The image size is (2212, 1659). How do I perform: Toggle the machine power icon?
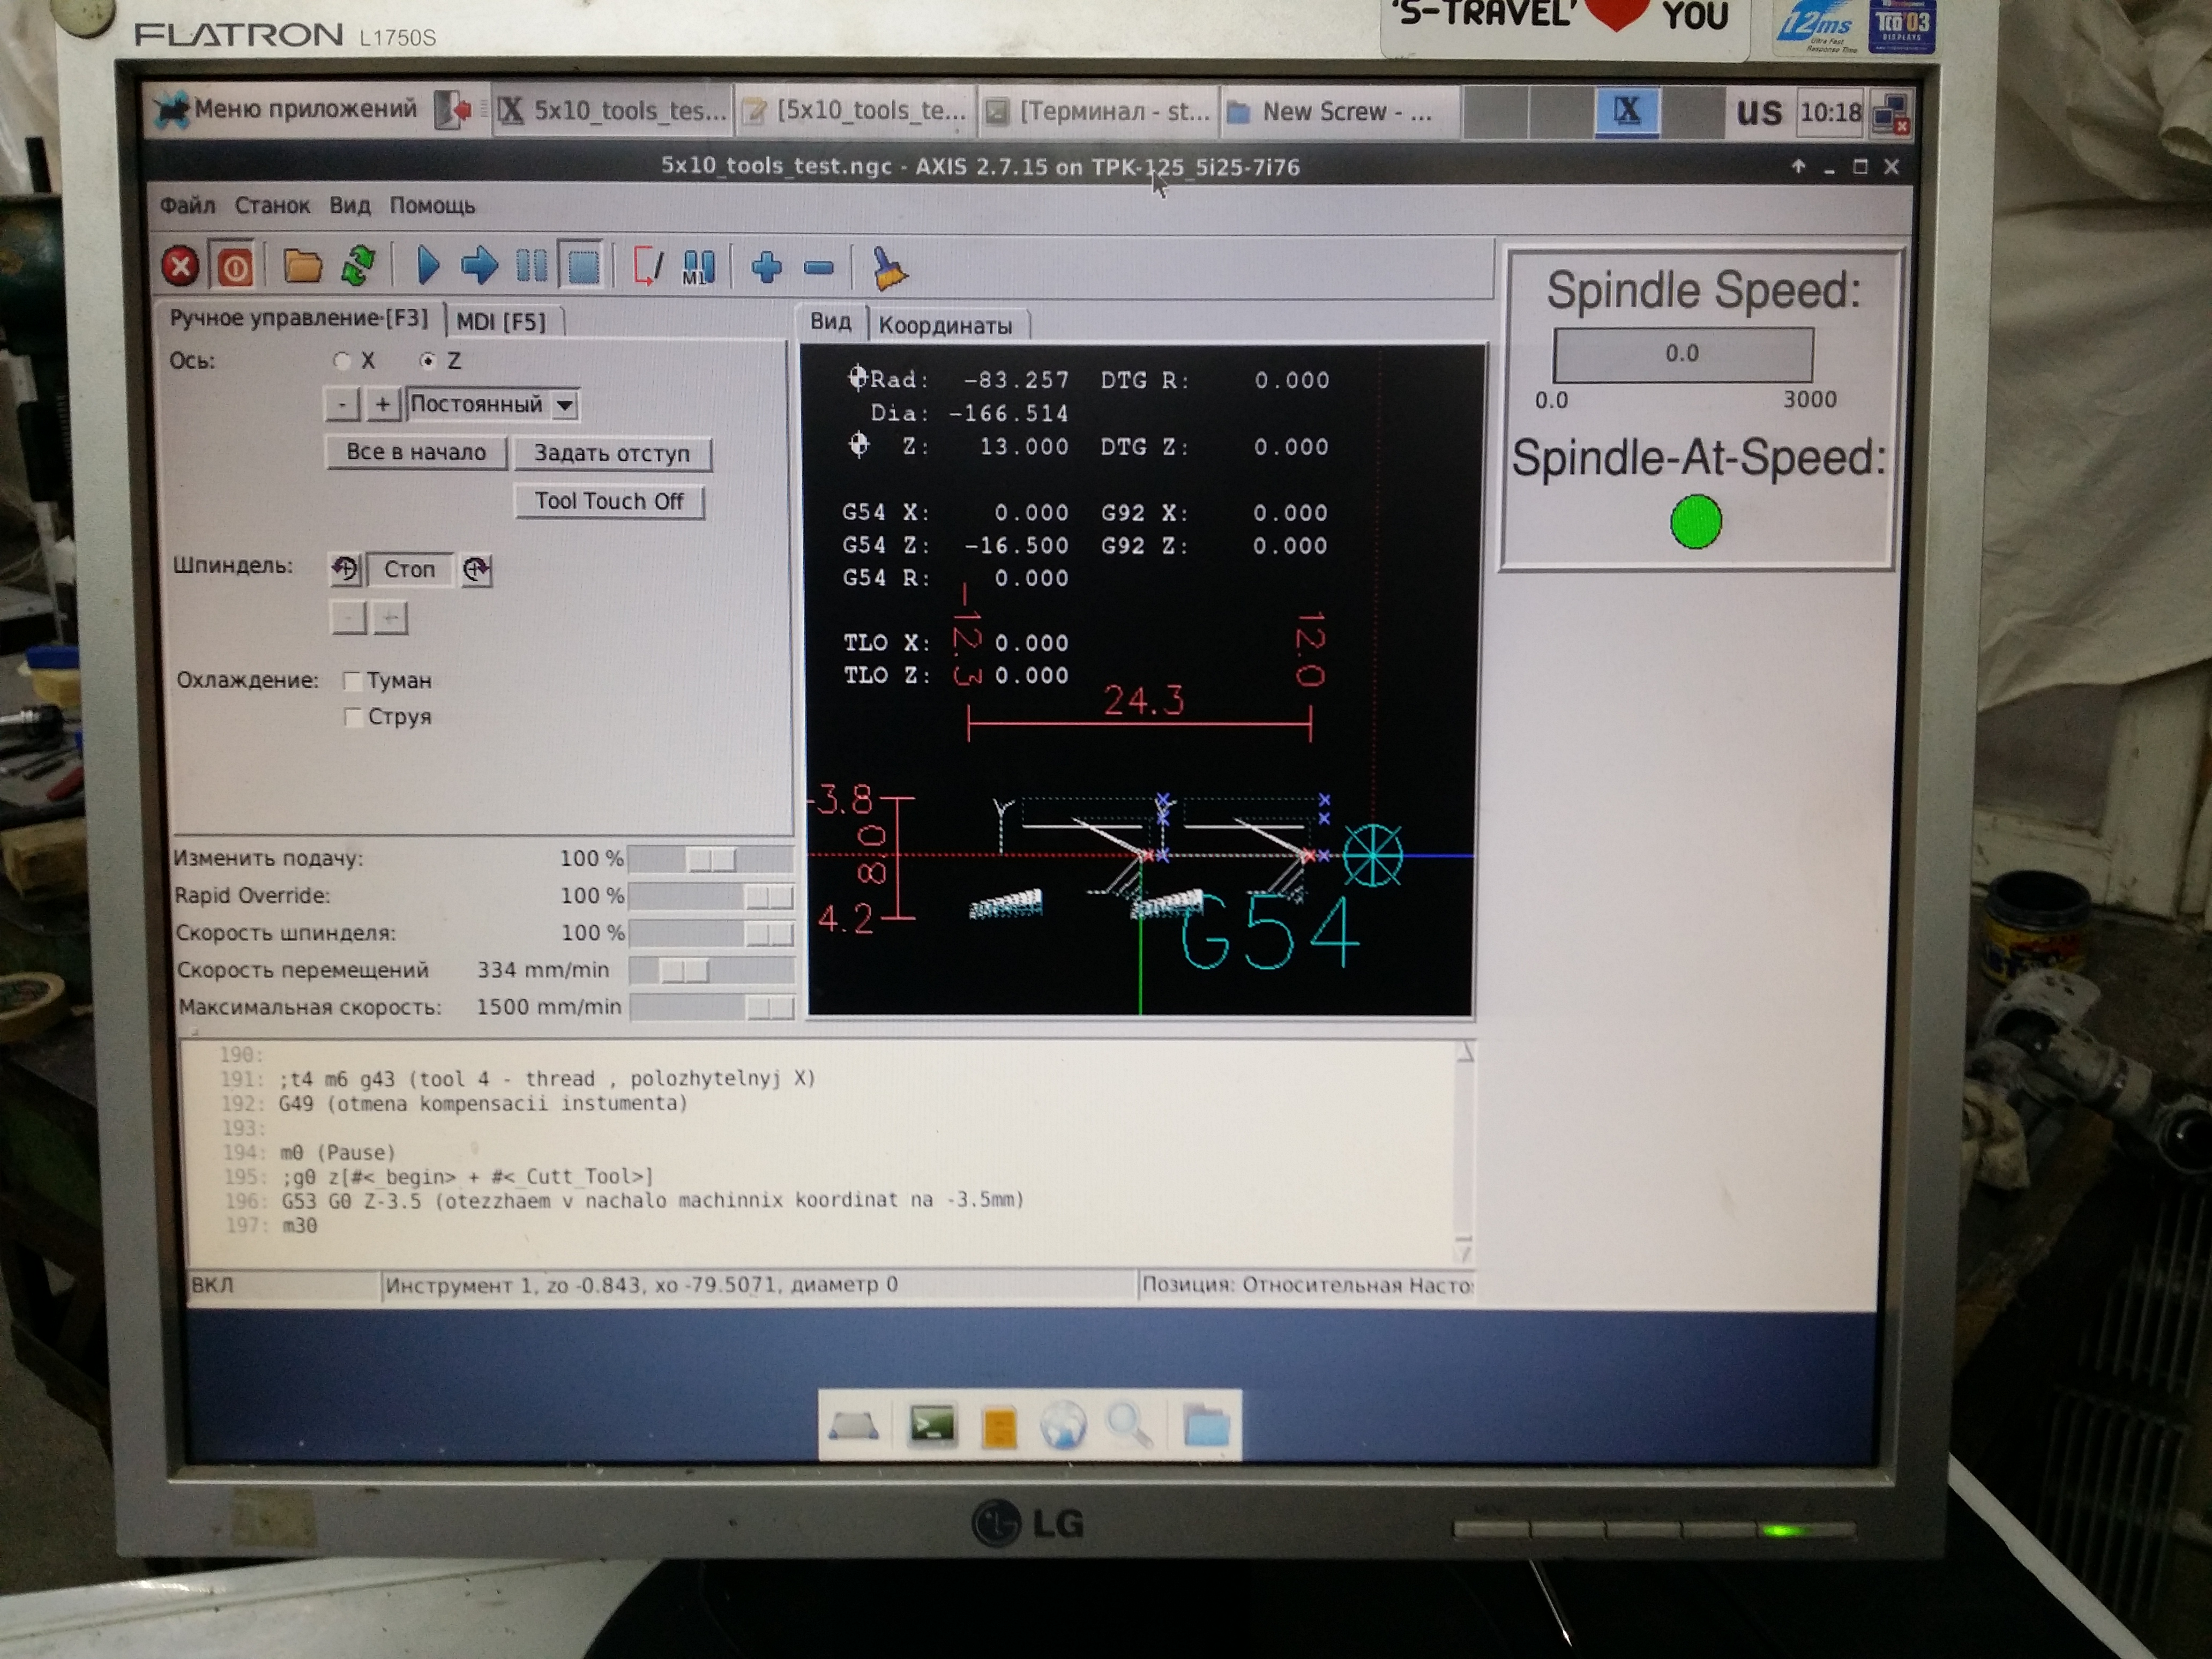234,267
